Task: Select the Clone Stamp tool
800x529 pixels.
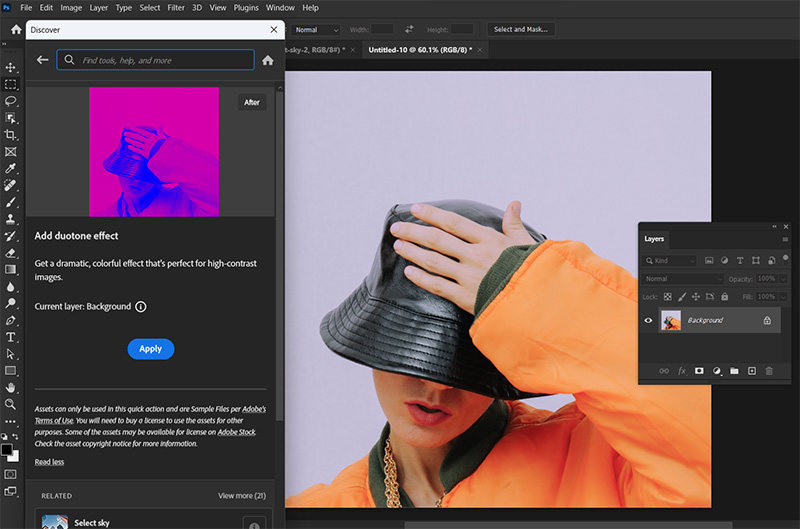Action: pyautogui.click(x=11, y=219)
